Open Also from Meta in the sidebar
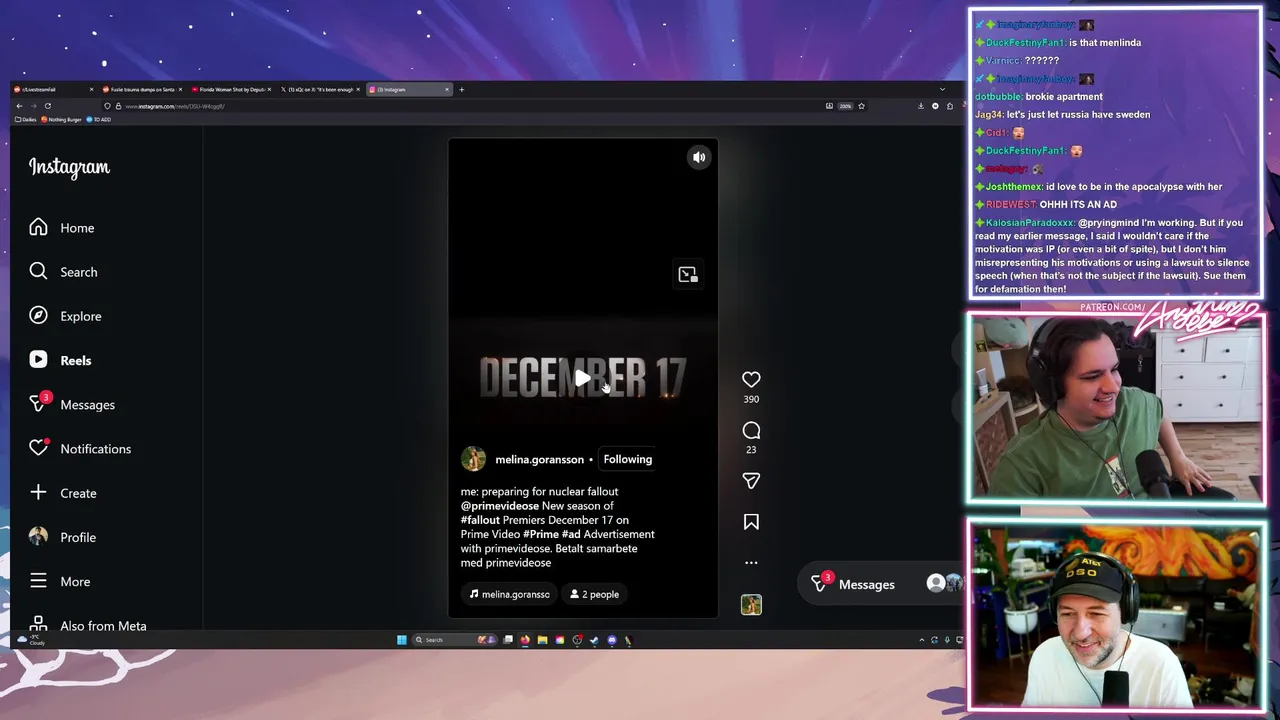The height and width of the screenshot is (720, 1280). pyautogui.click(x=88, y=626)
